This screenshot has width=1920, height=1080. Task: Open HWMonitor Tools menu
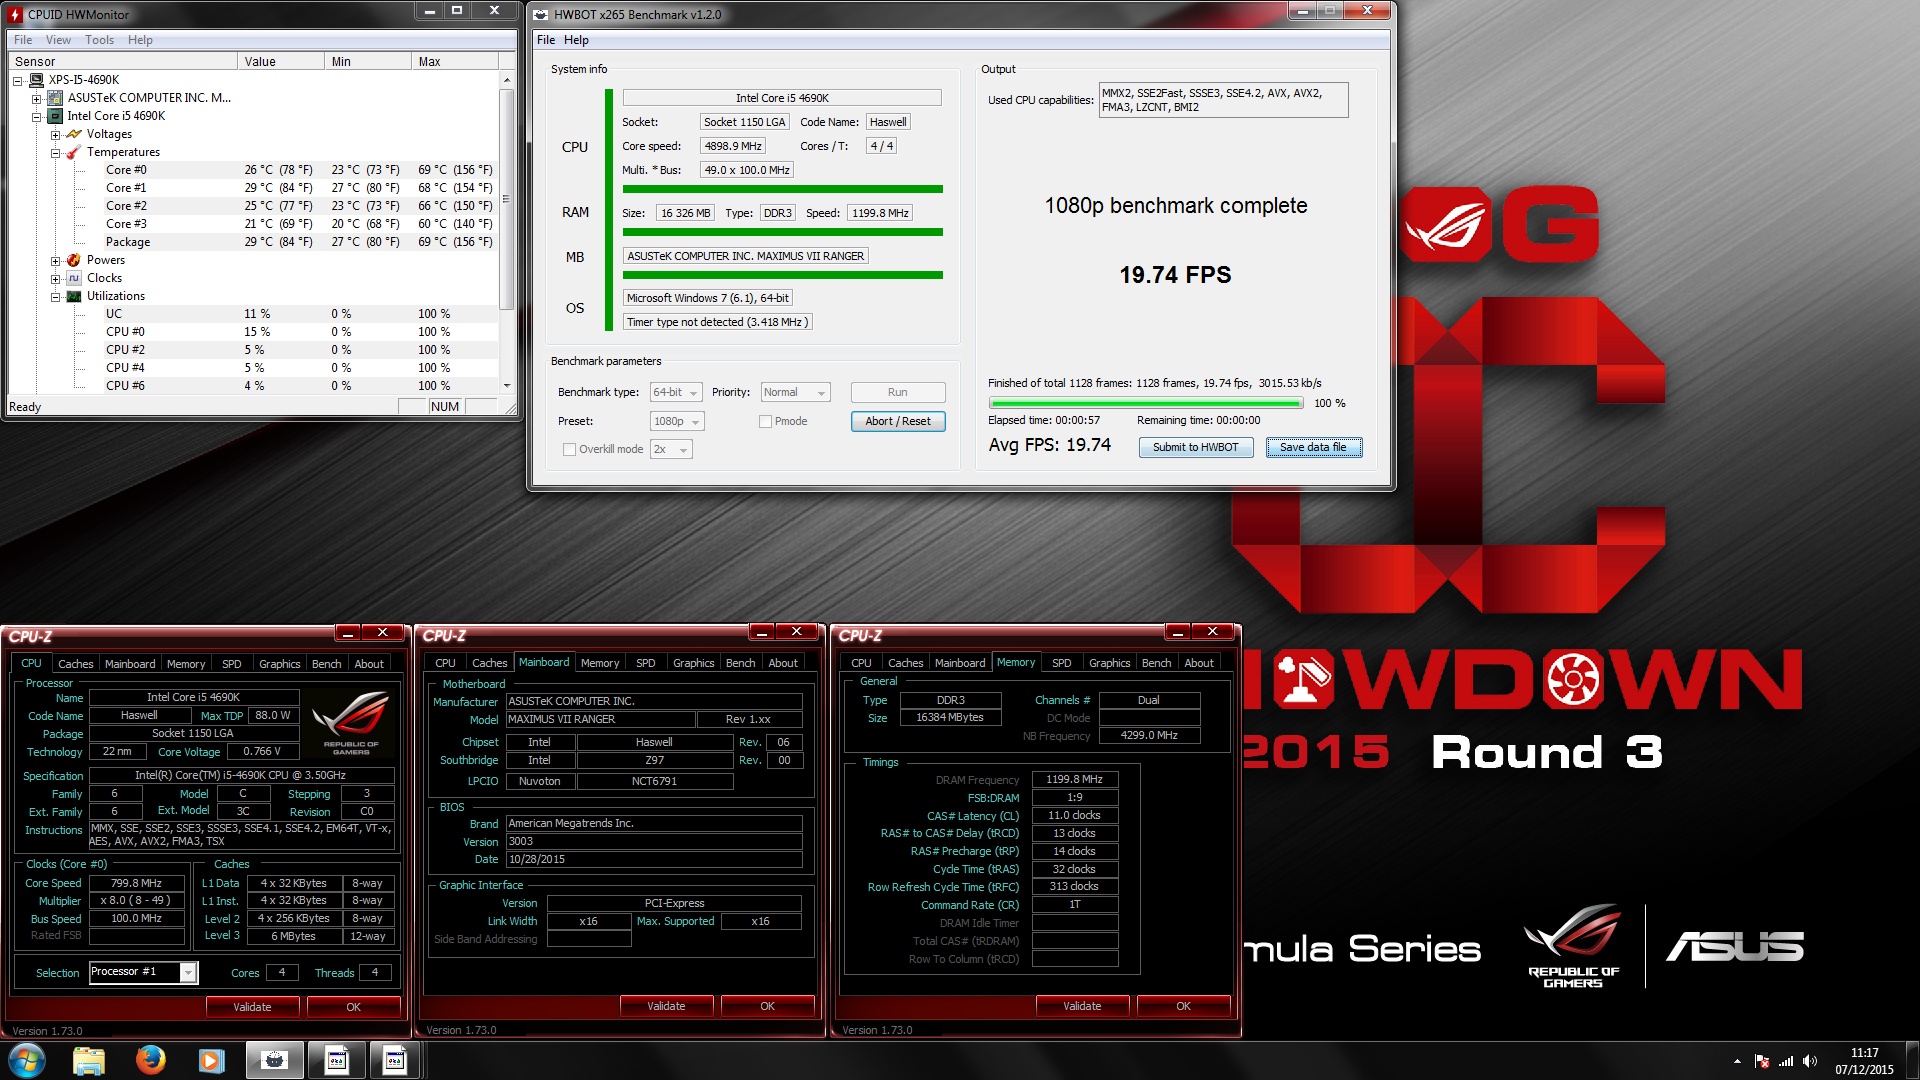pos(99,40)
